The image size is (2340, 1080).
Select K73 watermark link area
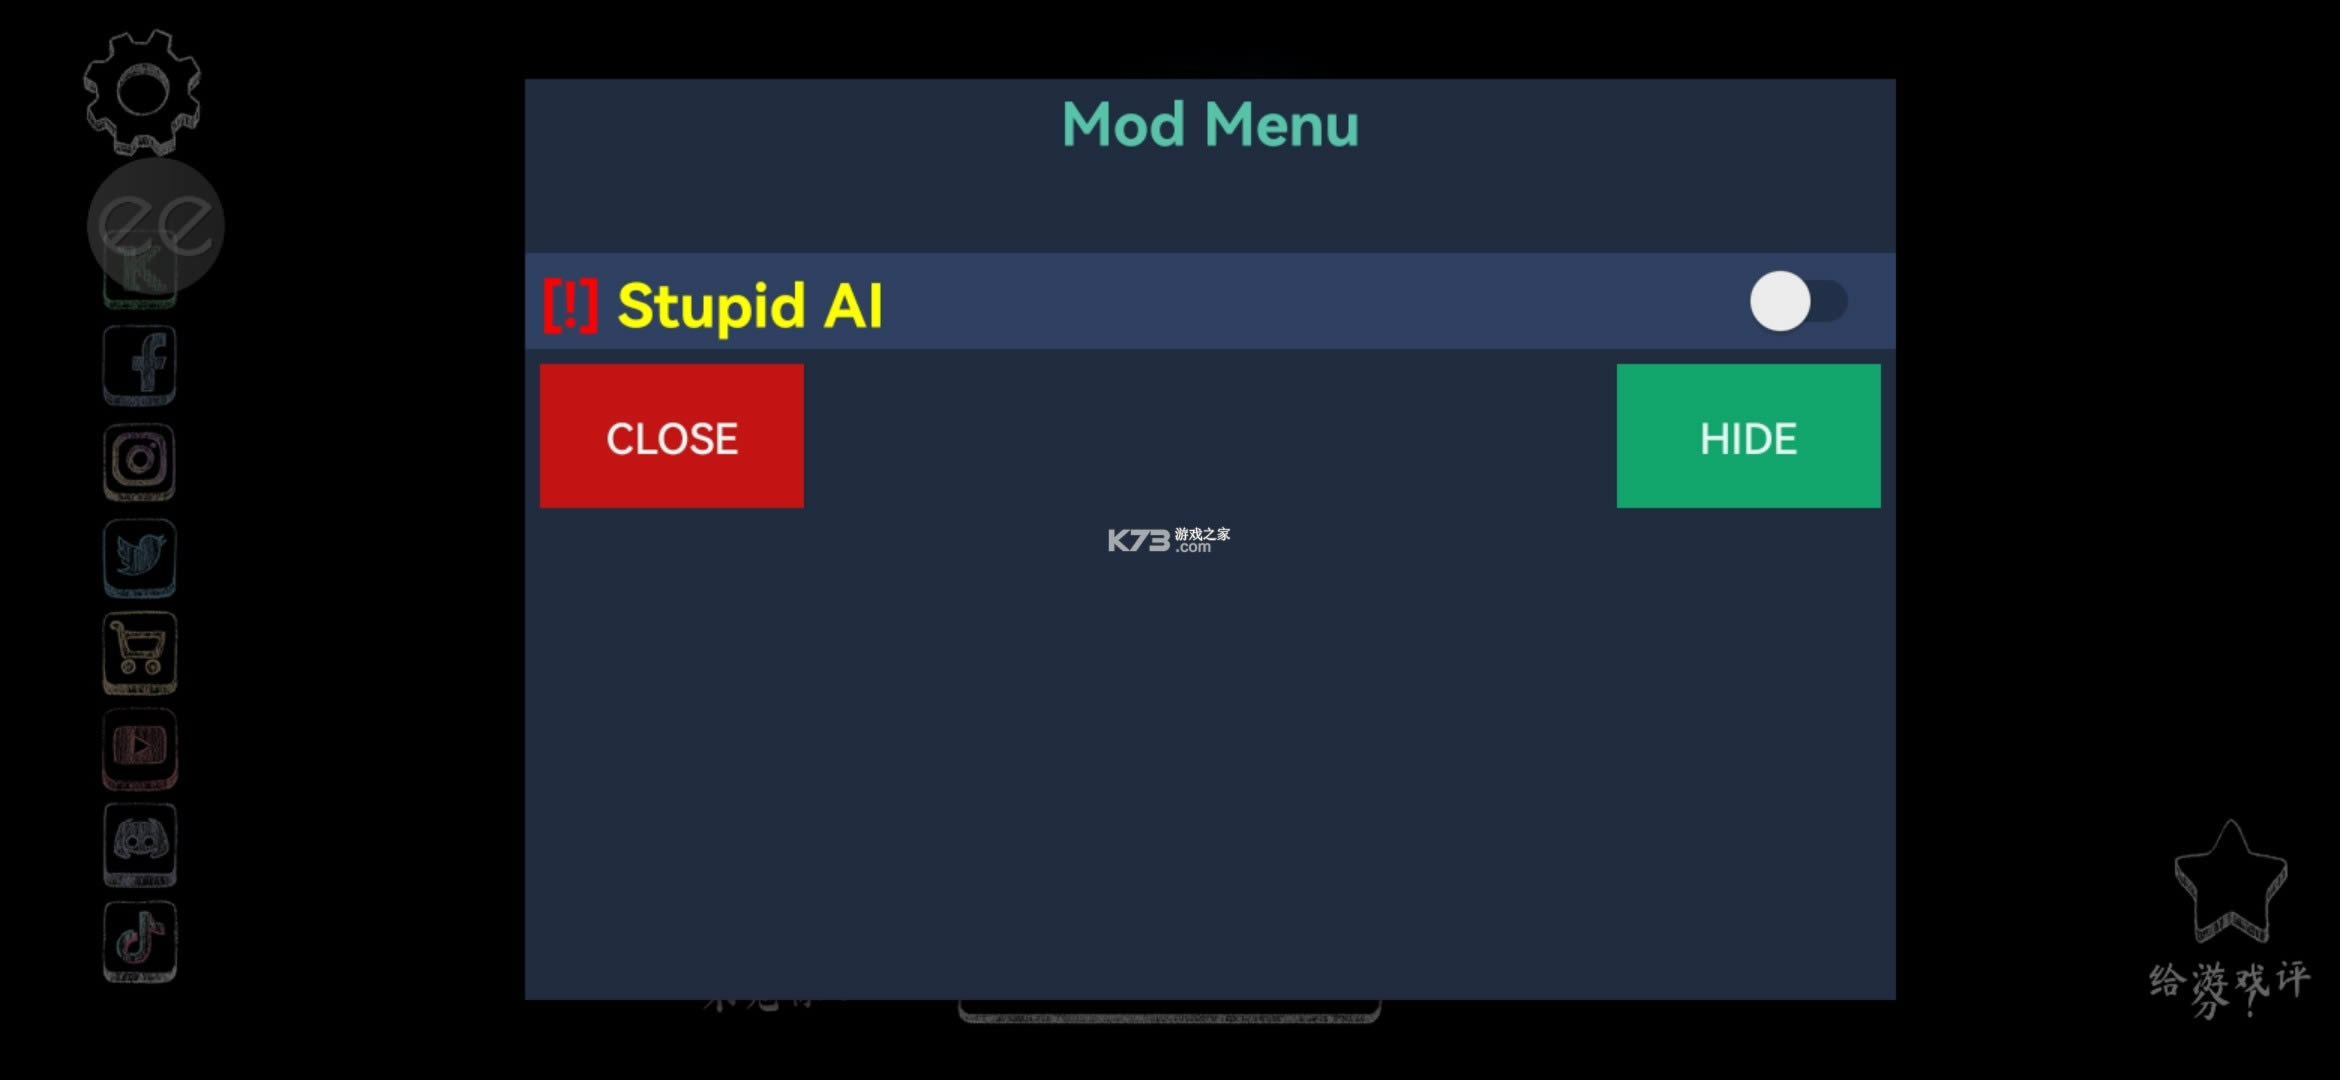[1169, 540]
